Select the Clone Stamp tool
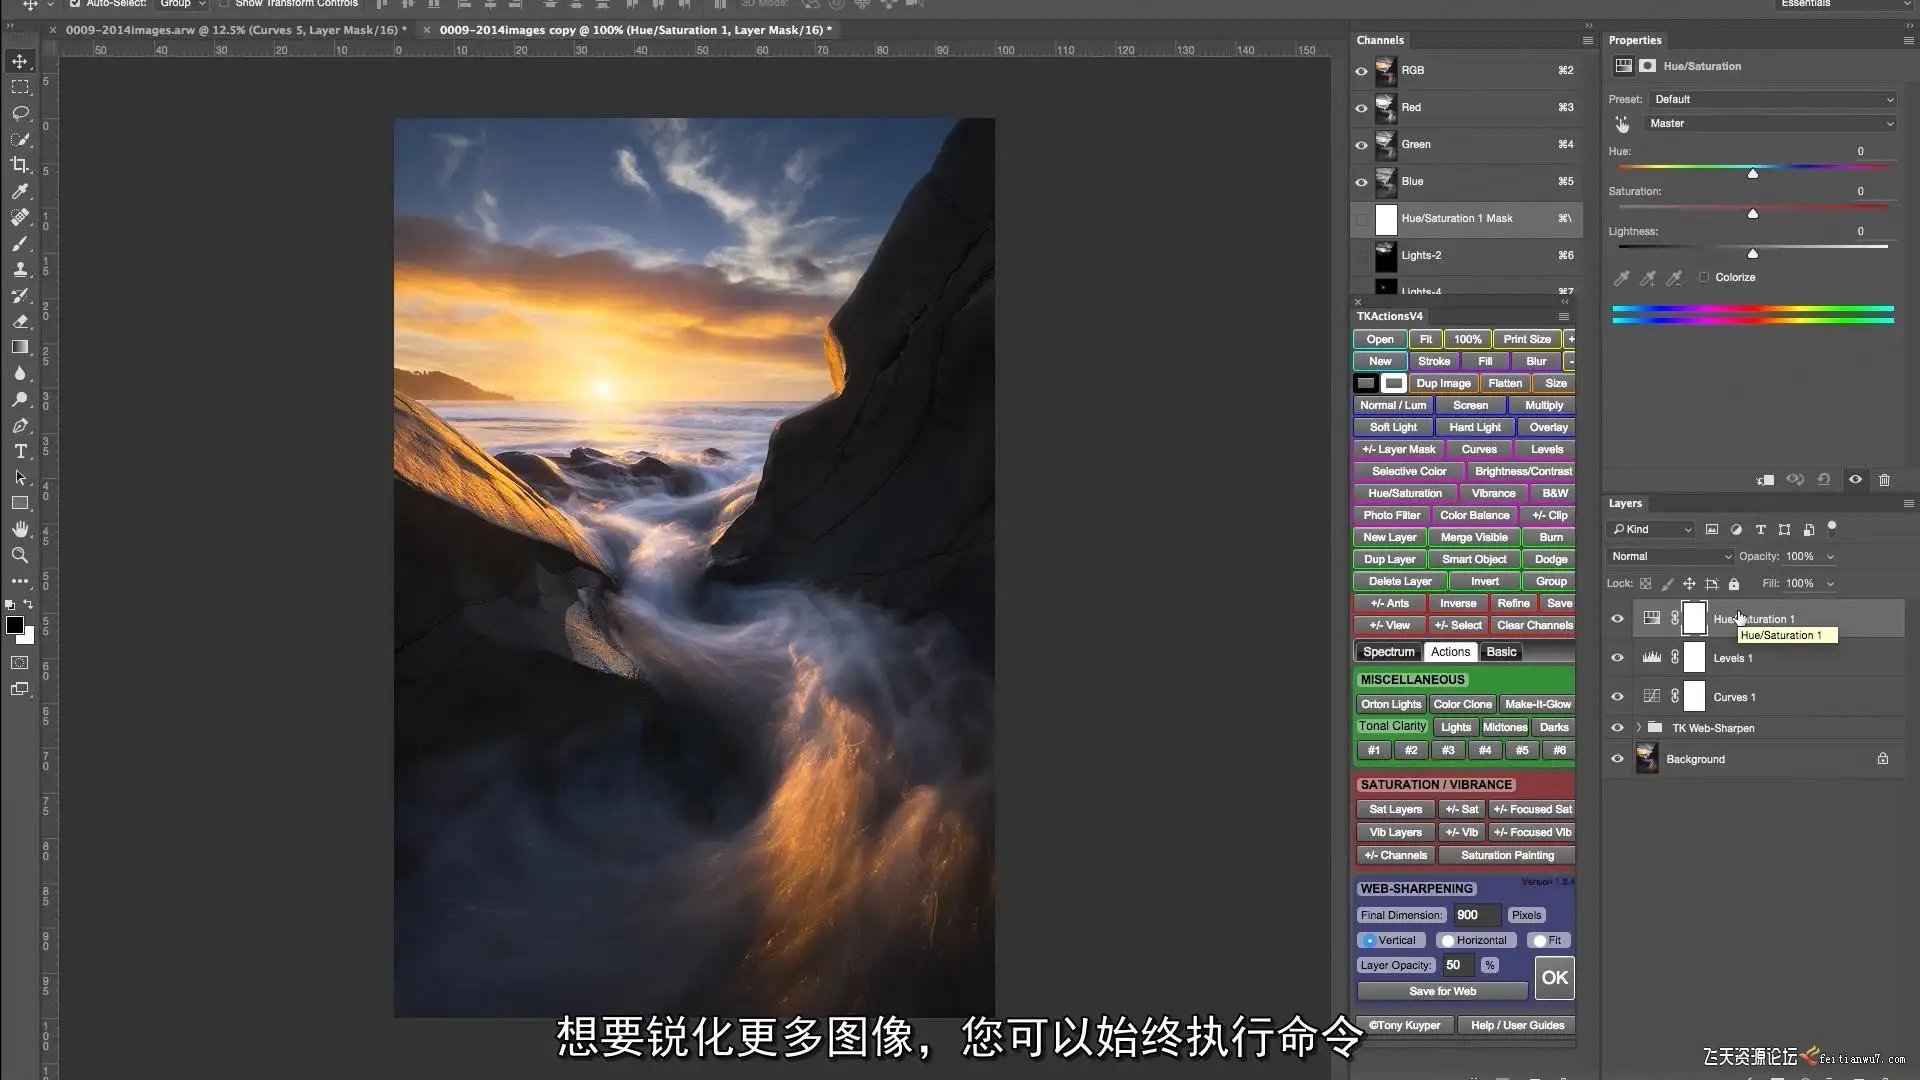The height and width of the screenshot is (1080, 1920). 20,269
